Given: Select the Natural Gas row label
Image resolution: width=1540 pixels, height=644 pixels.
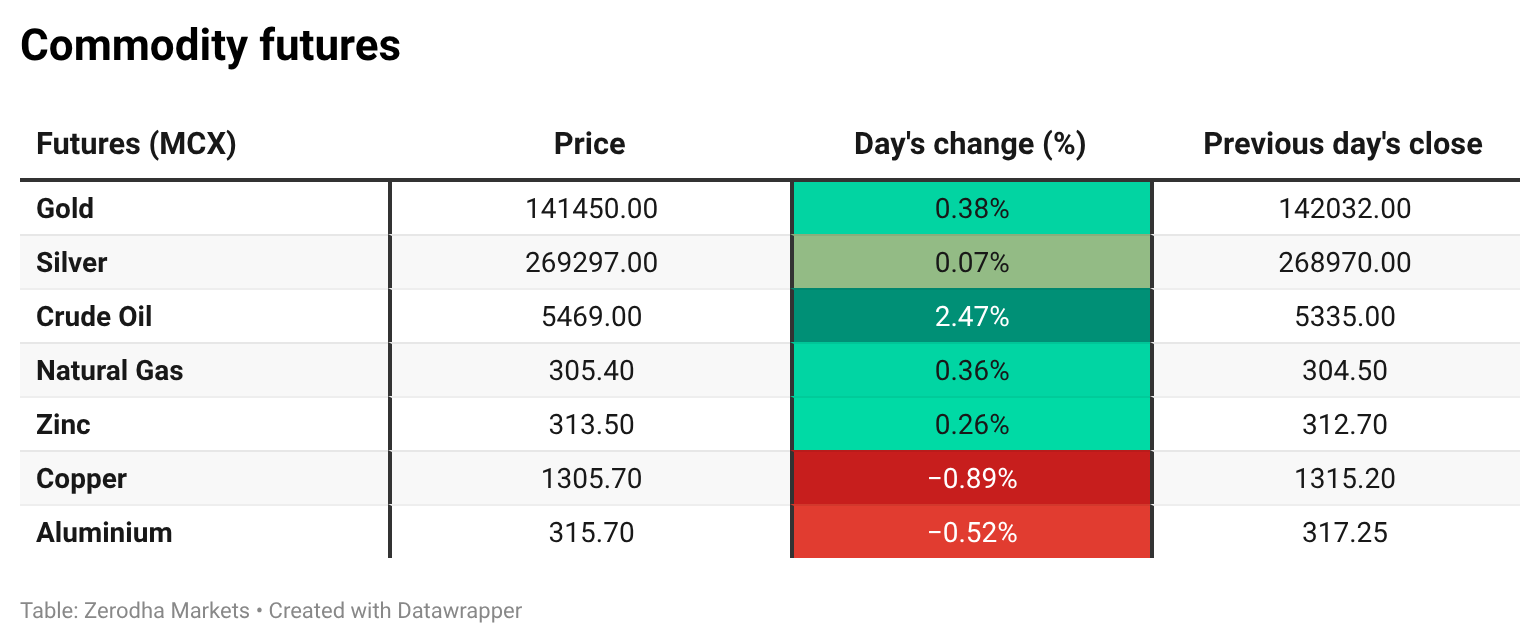Looking at the screenshot, I should coord(110,371).
